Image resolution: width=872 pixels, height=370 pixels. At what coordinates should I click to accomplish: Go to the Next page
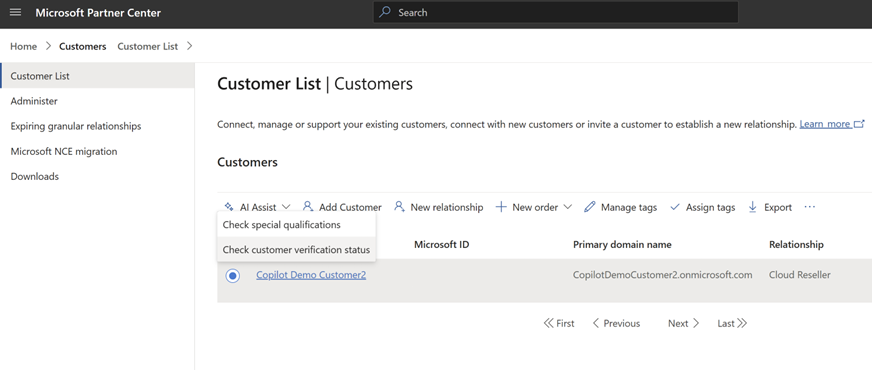(683, 323)
